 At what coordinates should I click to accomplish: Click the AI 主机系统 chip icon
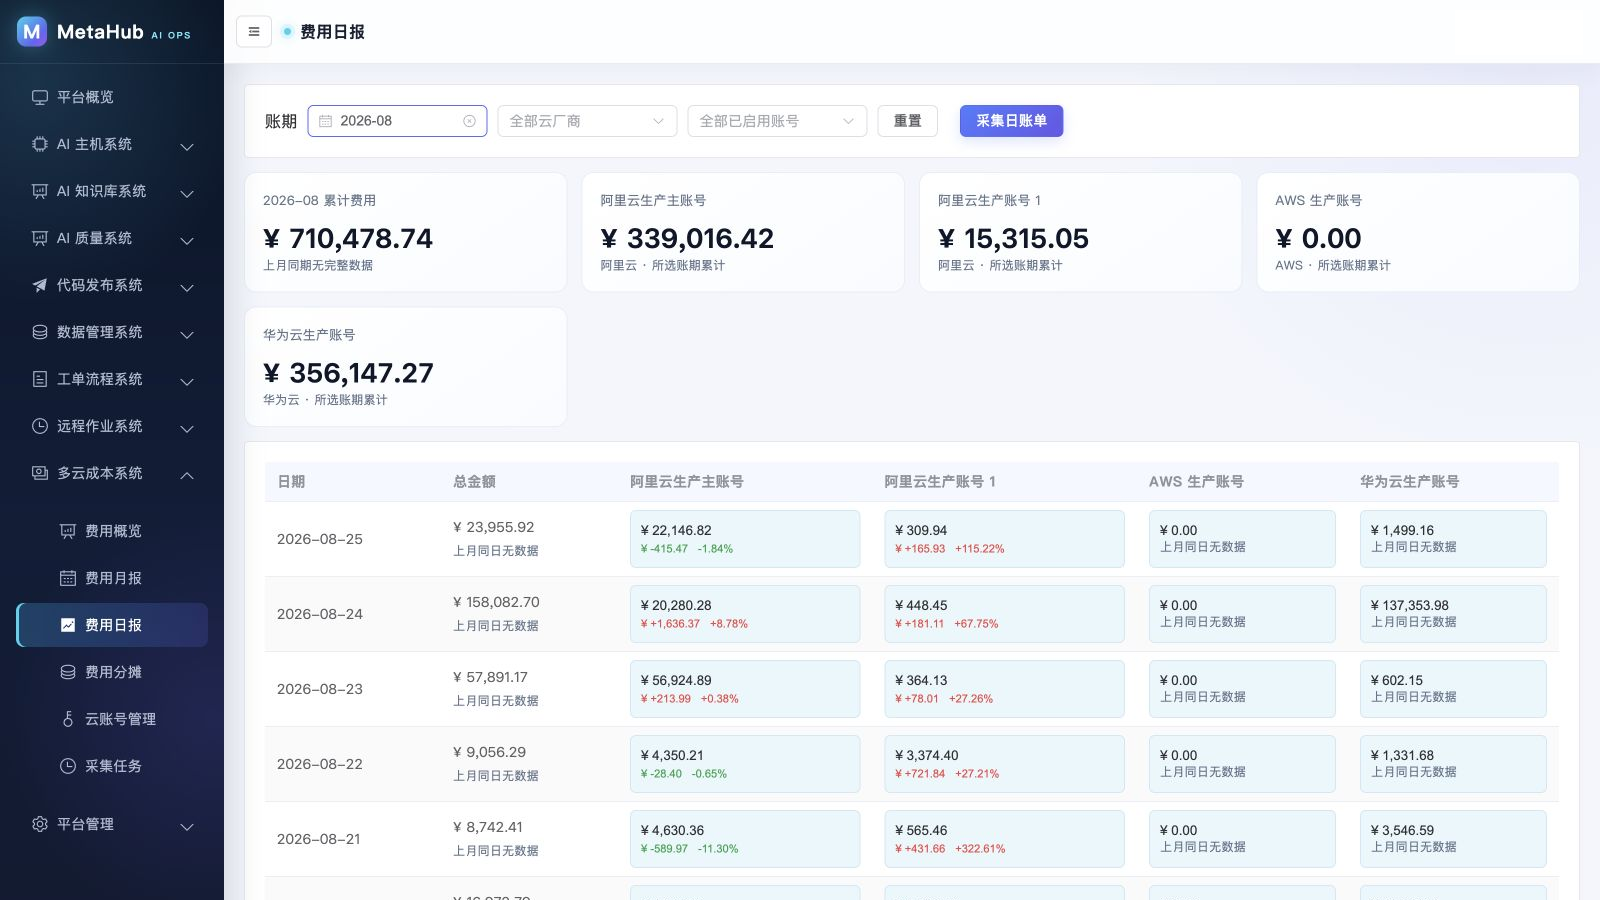tap(40, 144)
